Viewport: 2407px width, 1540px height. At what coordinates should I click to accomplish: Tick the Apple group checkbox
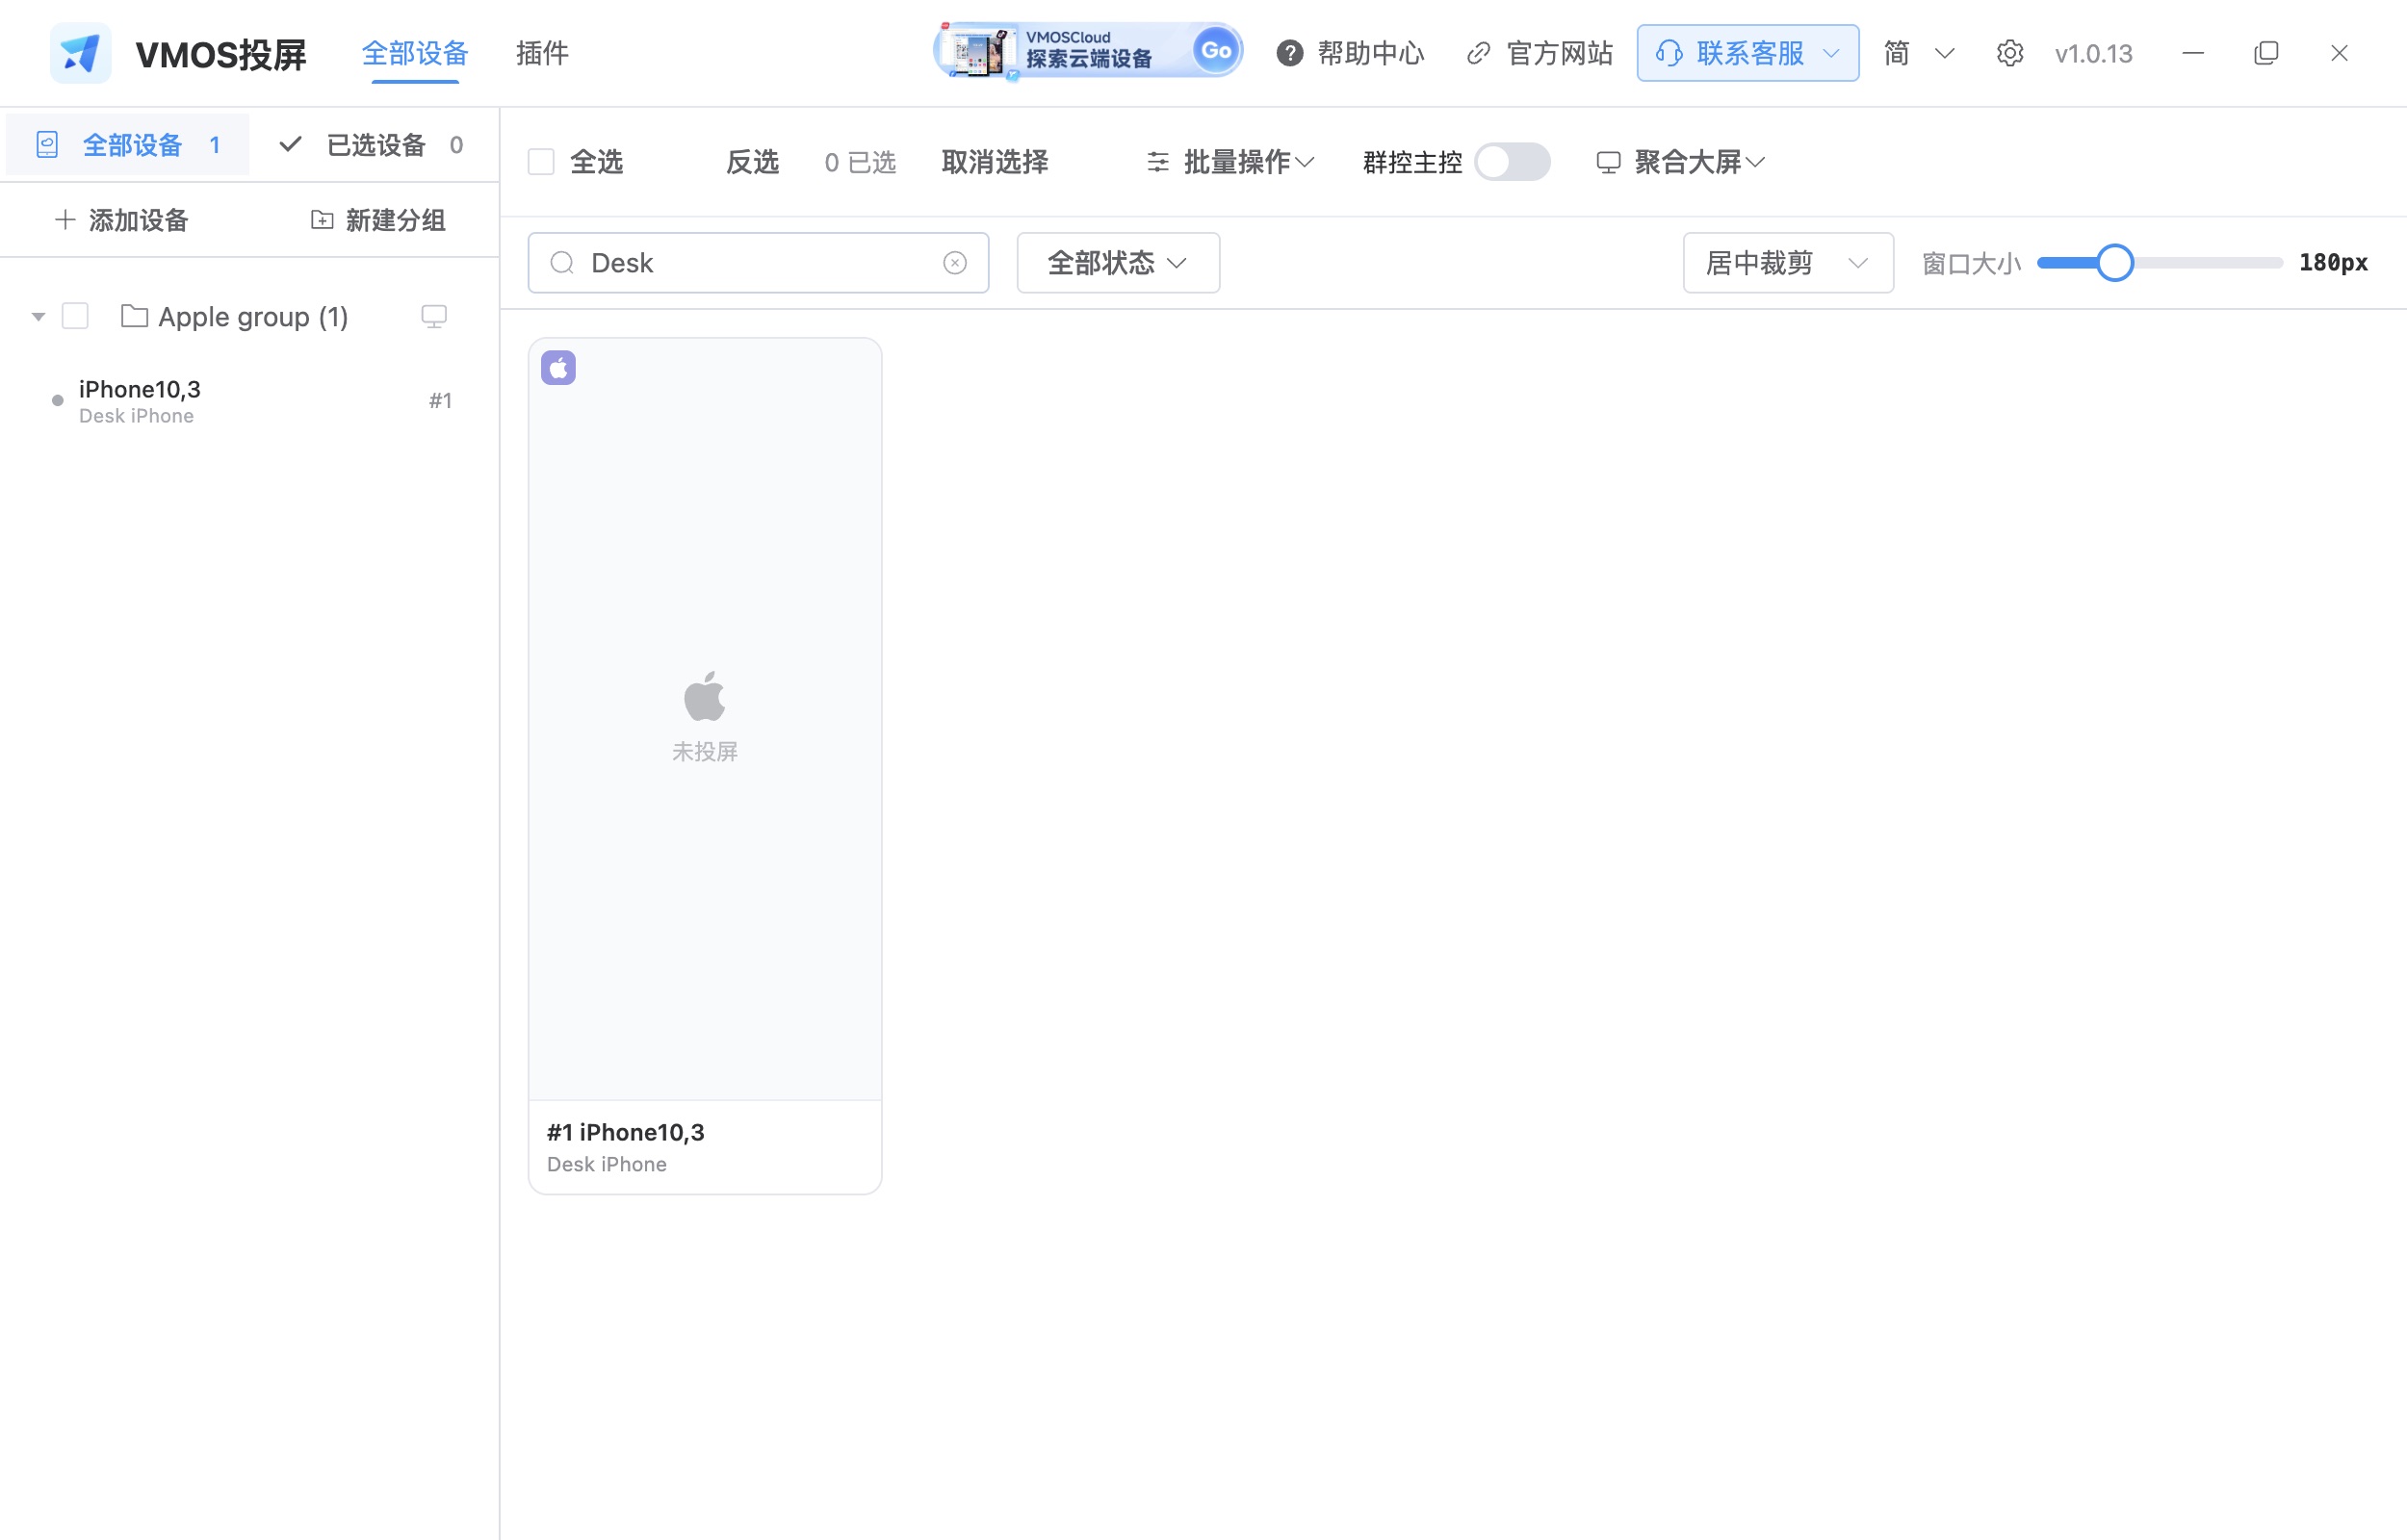tap(75, 316)
